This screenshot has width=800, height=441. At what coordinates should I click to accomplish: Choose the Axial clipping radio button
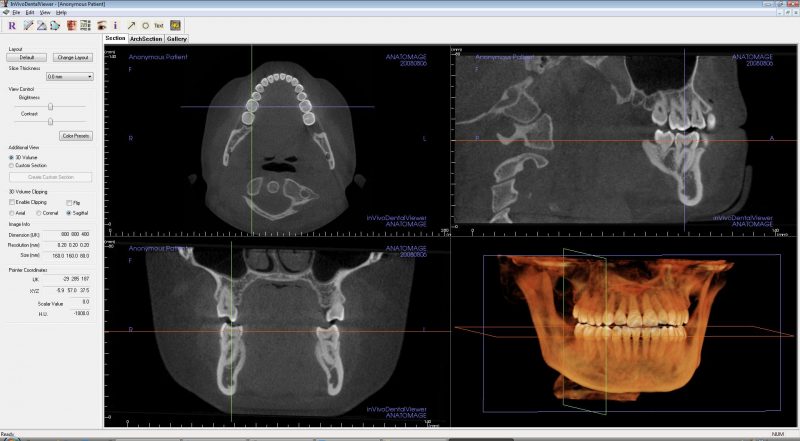pos(11,213)
